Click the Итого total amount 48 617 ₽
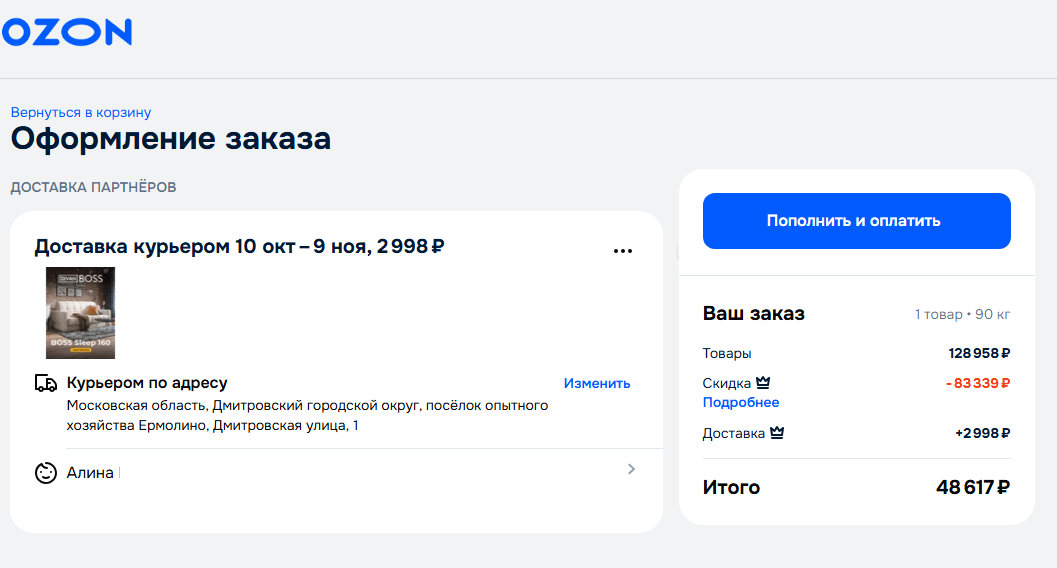Screen dimensions: 1057x568 point(972,488)
